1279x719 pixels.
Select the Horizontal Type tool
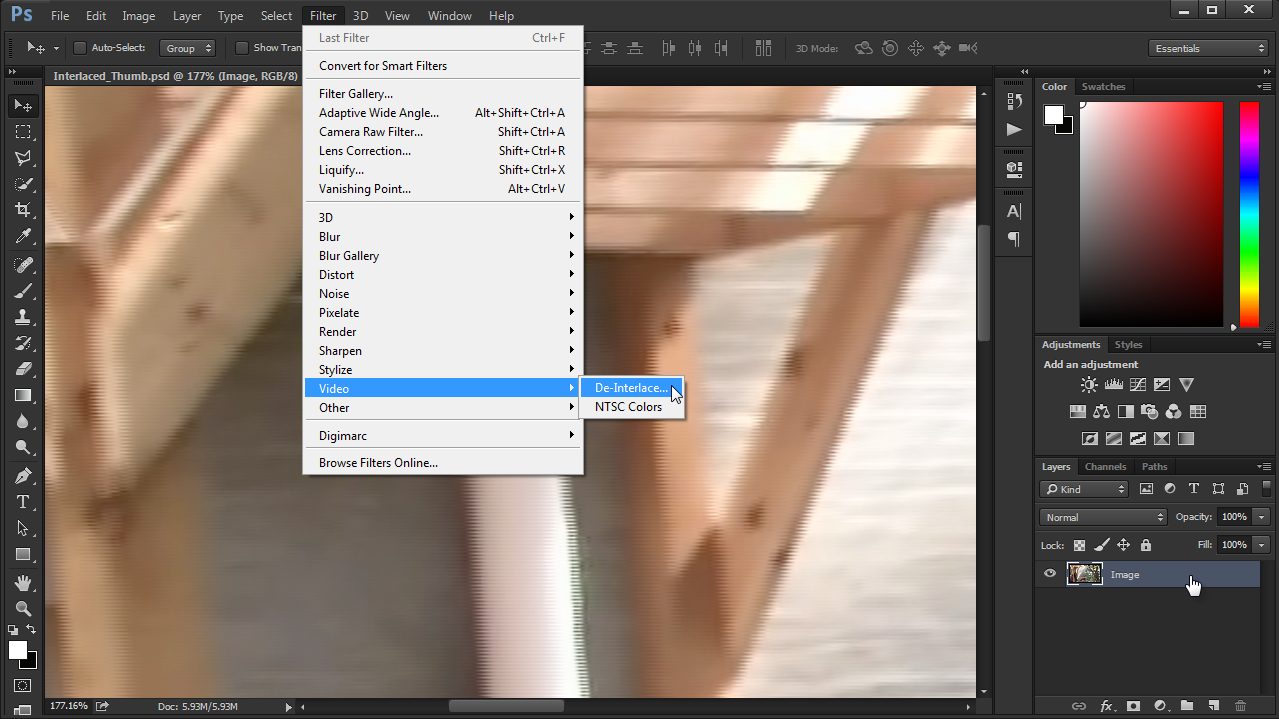click(22, 502)
